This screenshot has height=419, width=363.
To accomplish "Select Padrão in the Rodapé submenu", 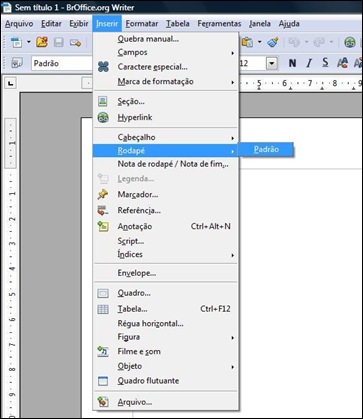I will (266, 150).
